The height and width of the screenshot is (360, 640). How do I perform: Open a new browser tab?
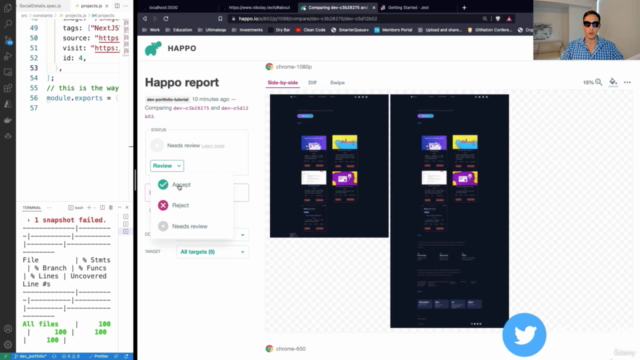(x=464, y=7)
